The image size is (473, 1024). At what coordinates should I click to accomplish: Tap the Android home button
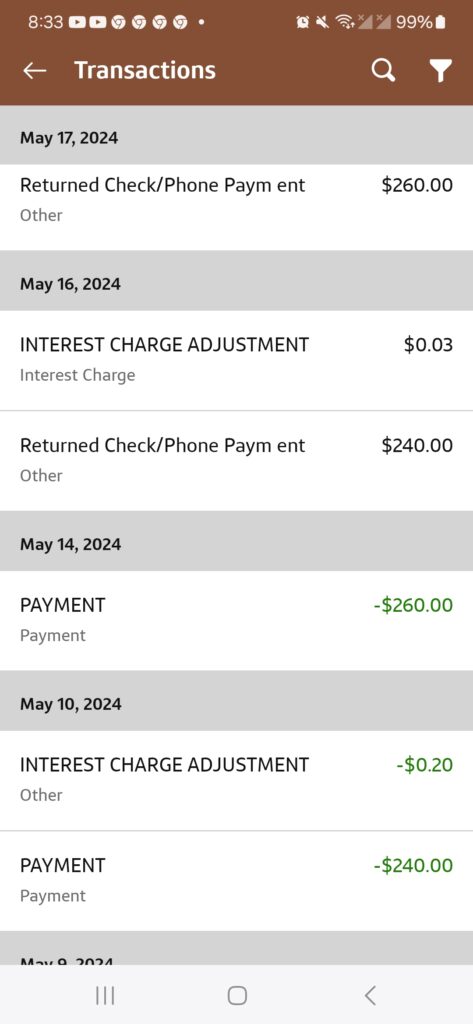click(x=236, y=995)
